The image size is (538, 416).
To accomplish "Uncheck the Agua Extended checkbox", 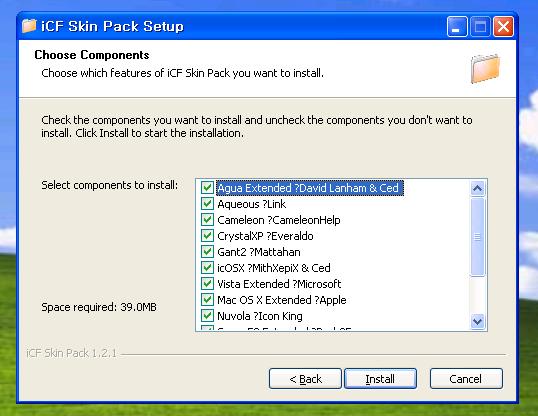I will coord(207,188).
